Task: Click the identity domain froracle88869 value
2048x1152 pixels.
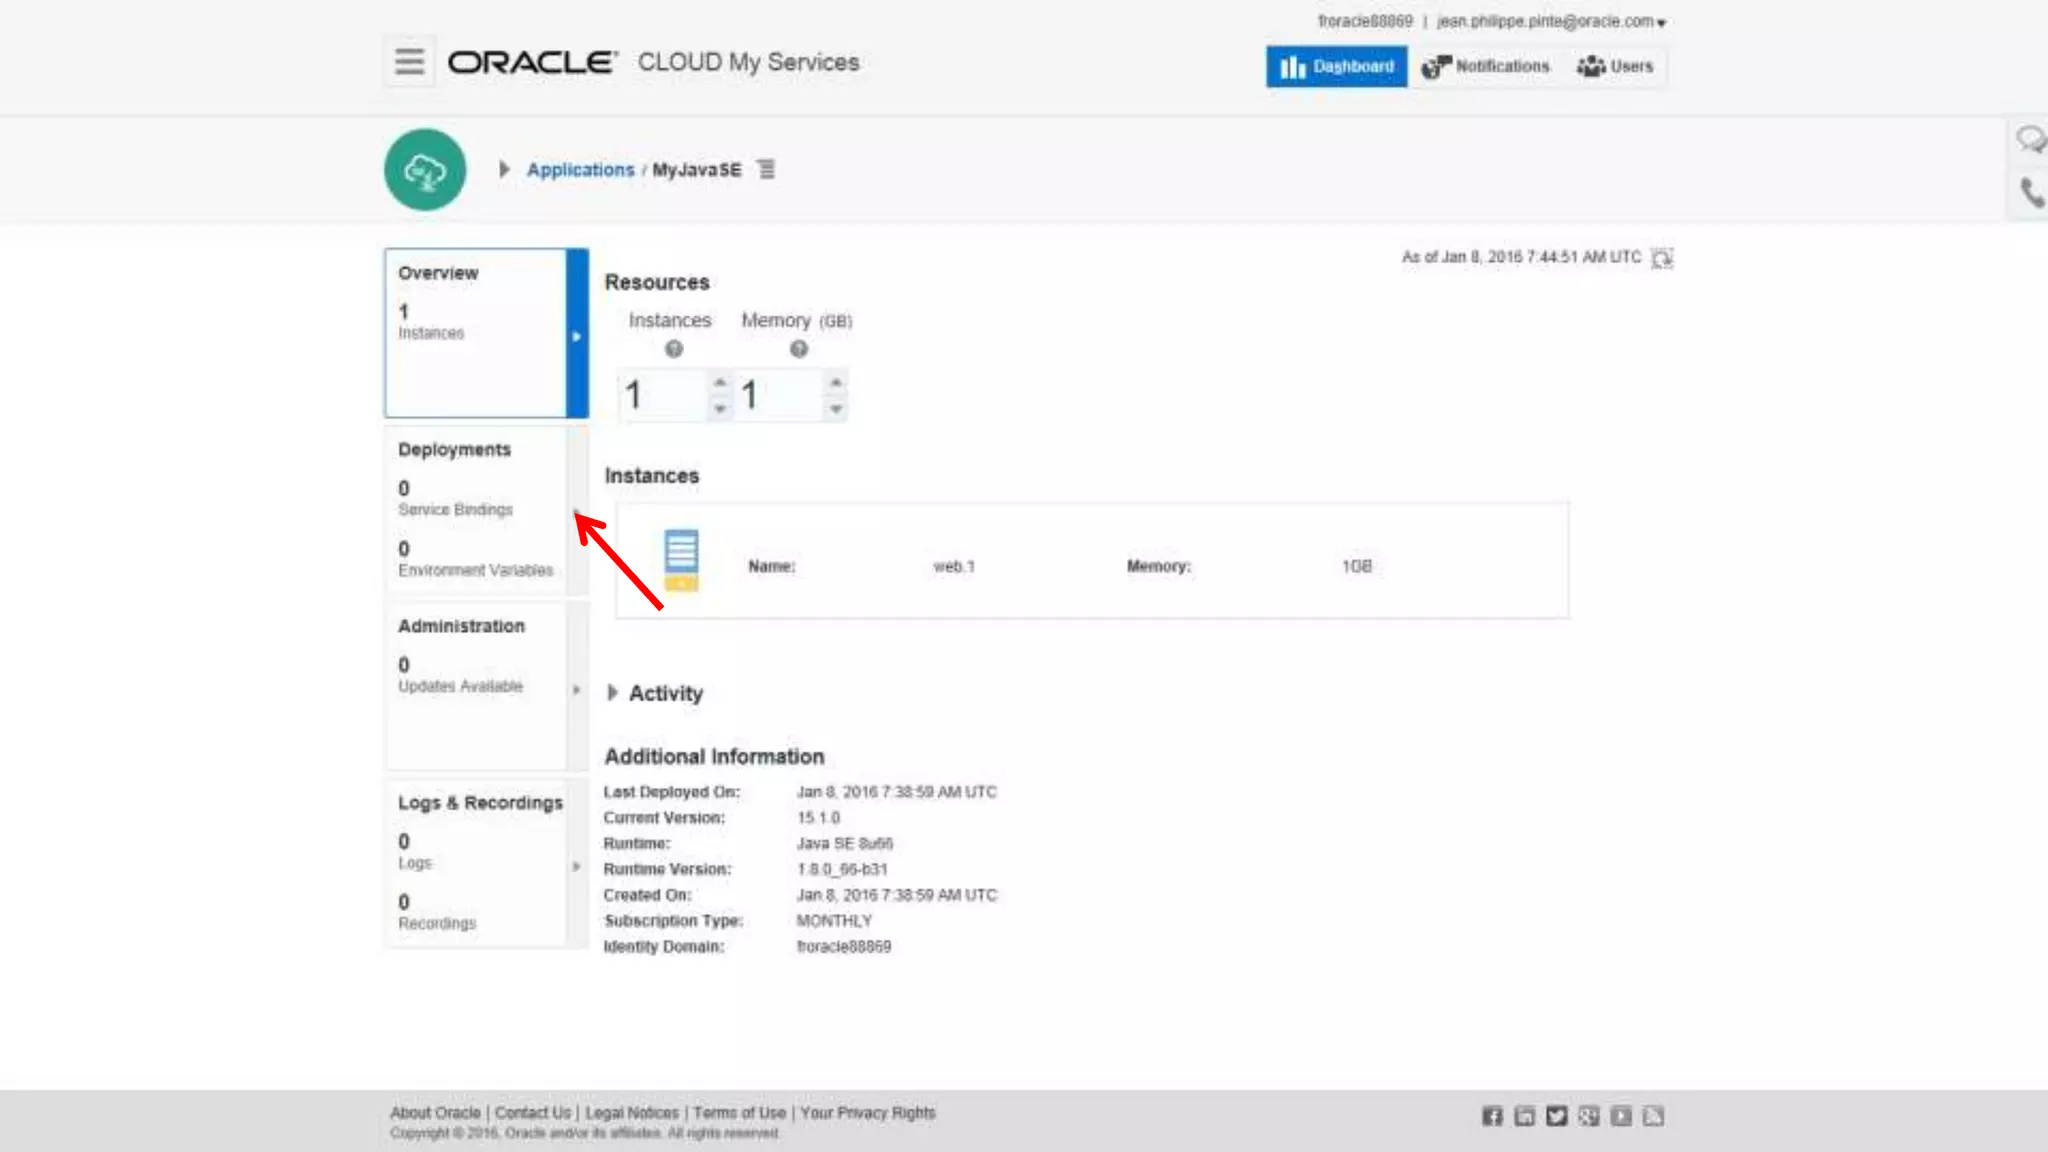Action: click(x=843, y=946)
